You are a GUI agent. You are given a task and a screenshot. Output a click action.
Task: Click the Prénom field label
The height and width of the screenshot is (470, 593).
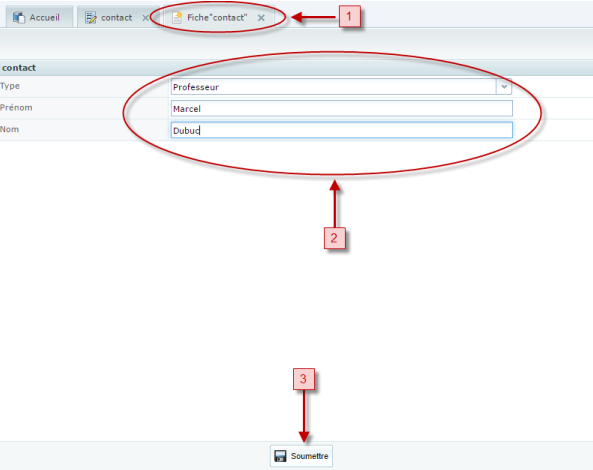tap(16, 108)
